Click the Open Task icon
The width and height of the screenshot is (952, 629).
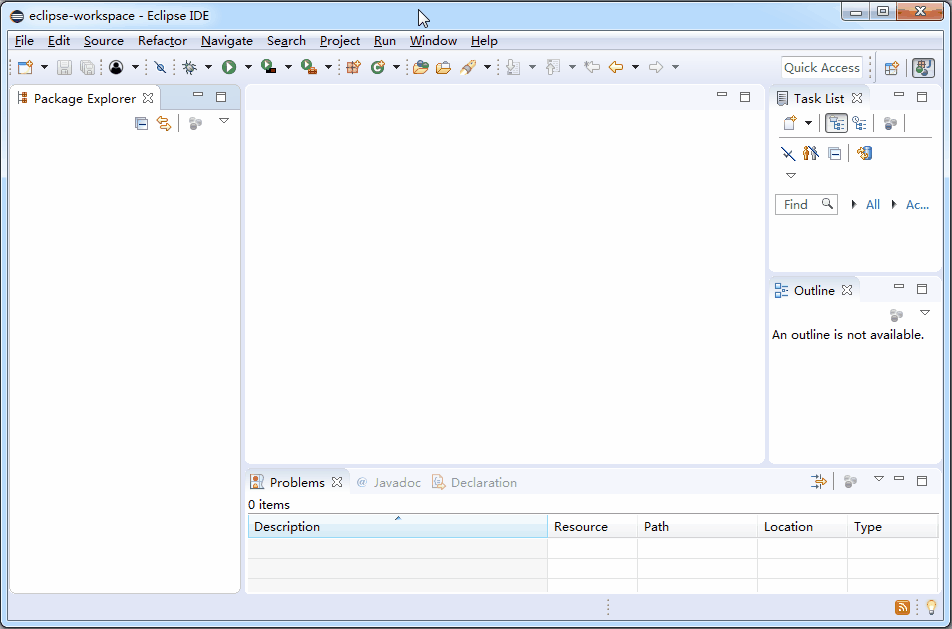click(x=444, y=67)
